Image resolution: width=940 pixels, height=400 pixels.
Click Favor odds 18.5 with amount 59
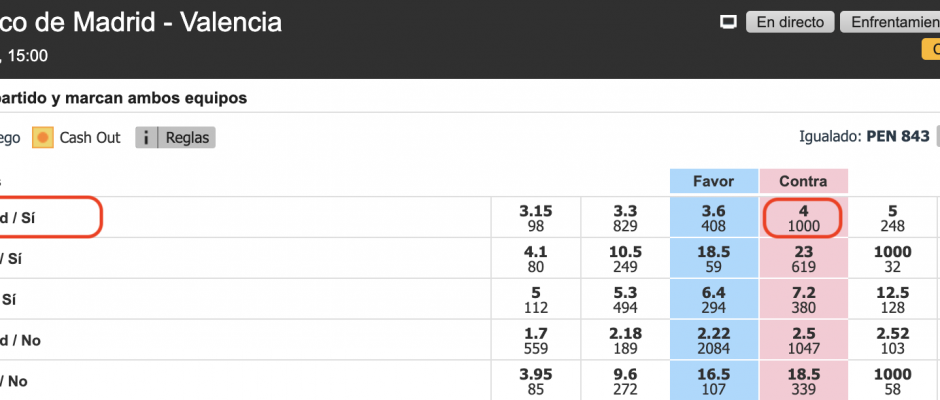click(x=713, y=259)
